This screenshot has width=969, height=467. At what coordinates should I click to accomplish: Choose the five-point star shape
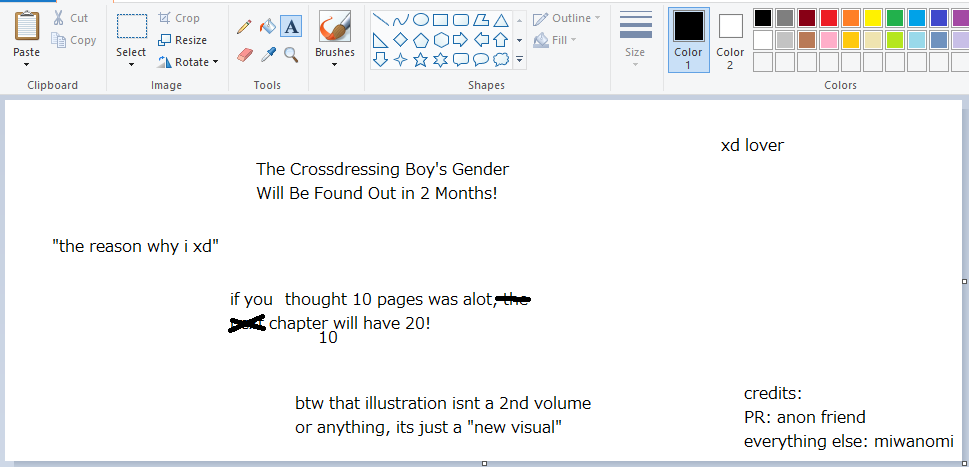(x=421, y=60)
